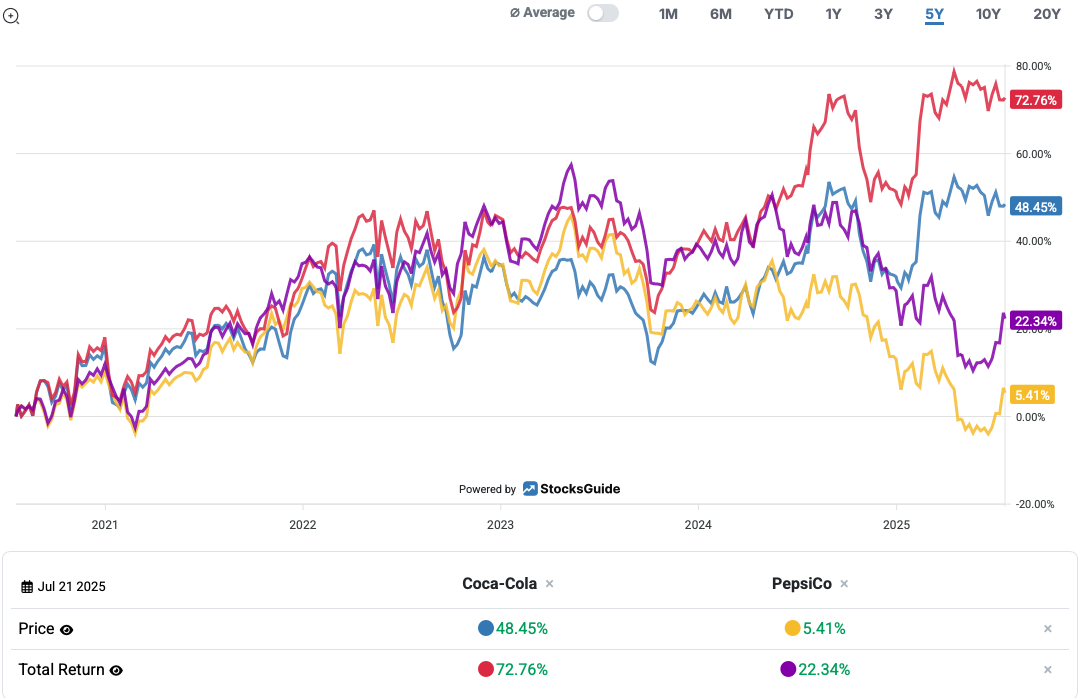Select the 20Y time range
Screen dimensions: 1085x698
coord(1046,14)
